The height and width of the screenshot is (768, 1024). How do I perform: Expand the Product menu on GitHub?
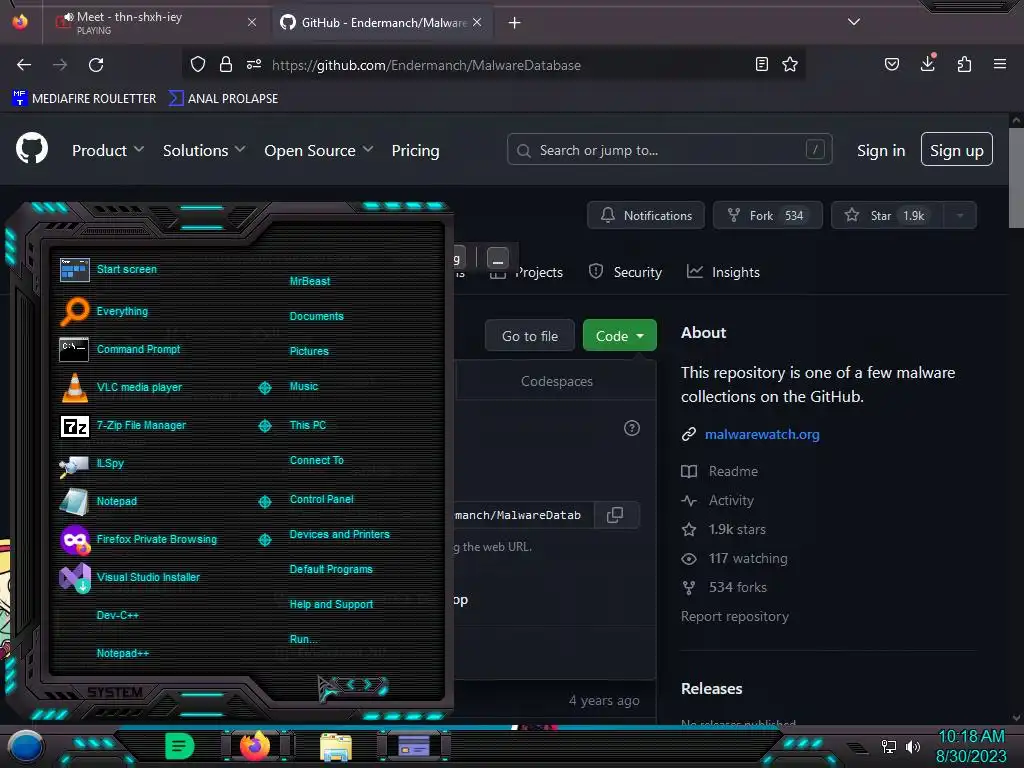pyautogui.click(x=108, y=150)
